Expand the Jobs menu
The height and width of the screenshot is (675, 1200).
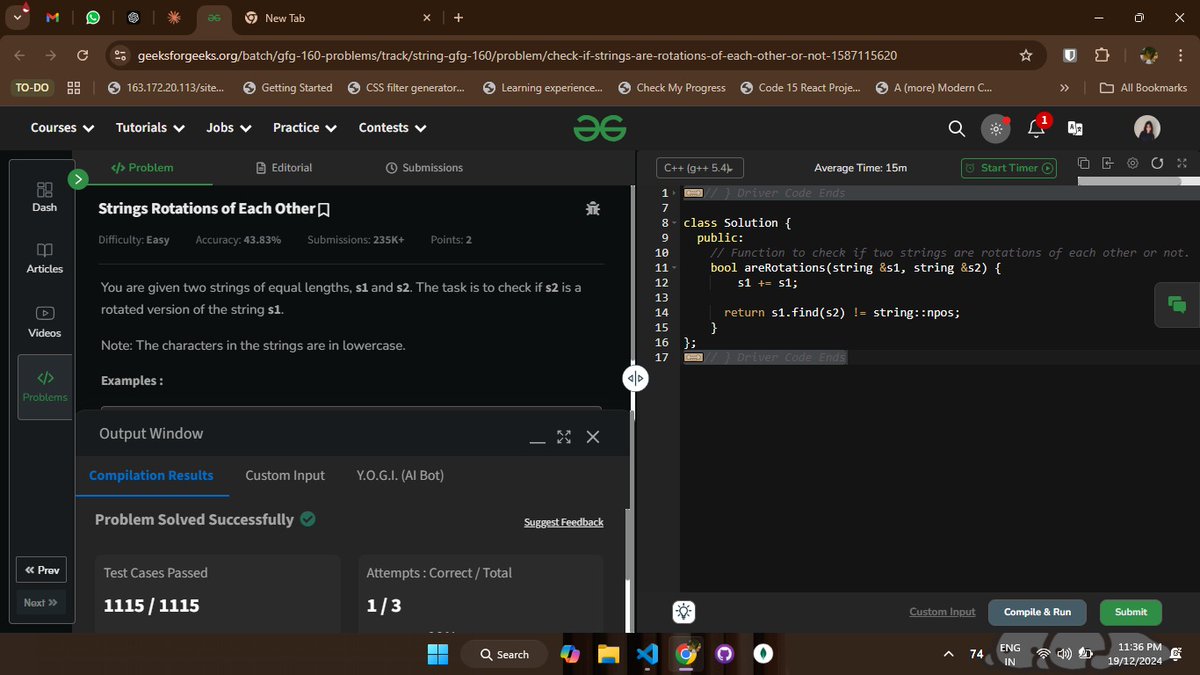pos(228,128)
